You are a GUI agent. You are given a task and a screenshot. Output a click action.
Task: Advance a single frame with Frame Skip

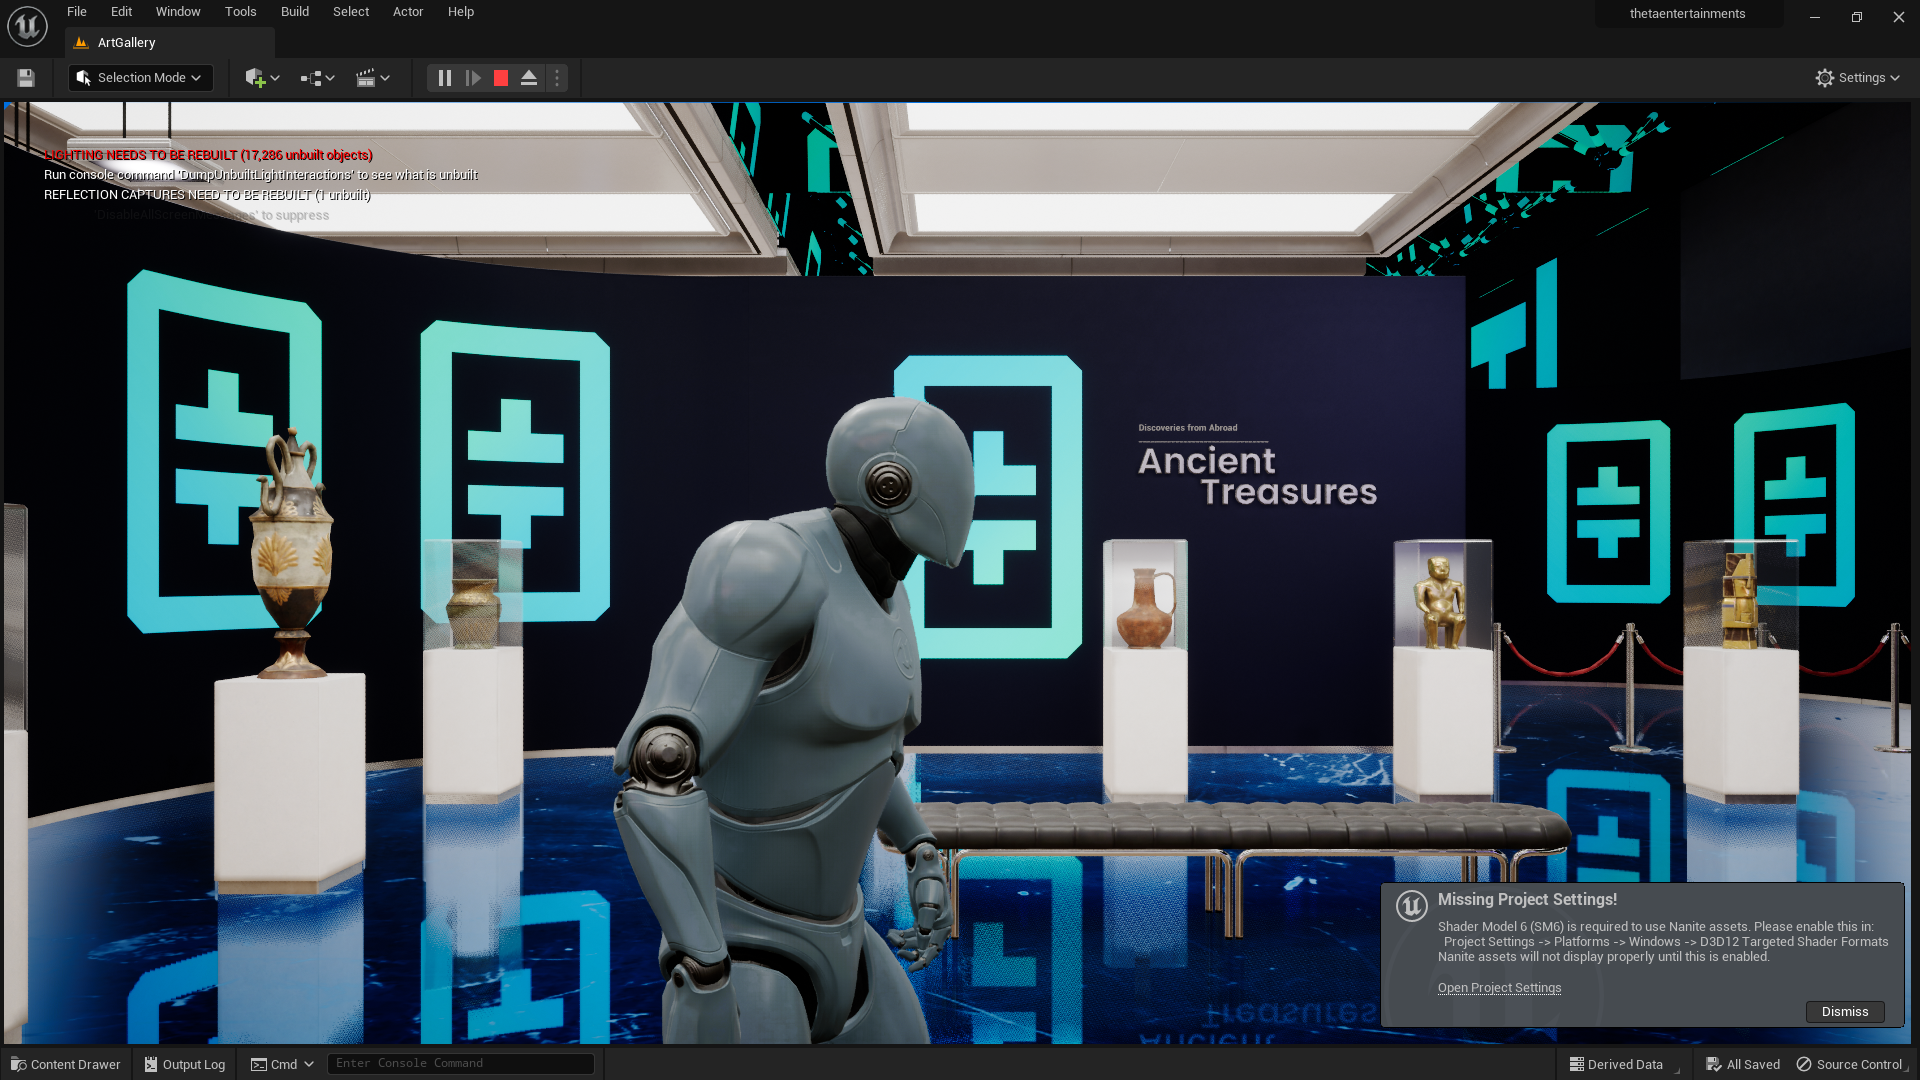(473, 78)
